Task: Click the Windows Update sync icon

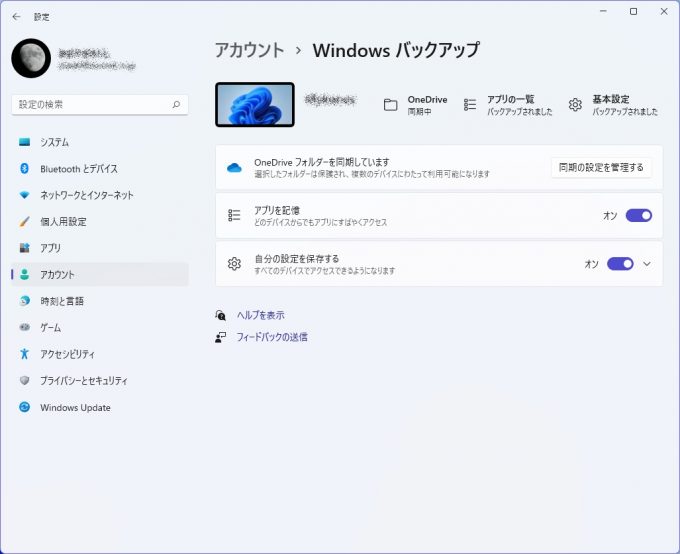Action: point(25,407)
